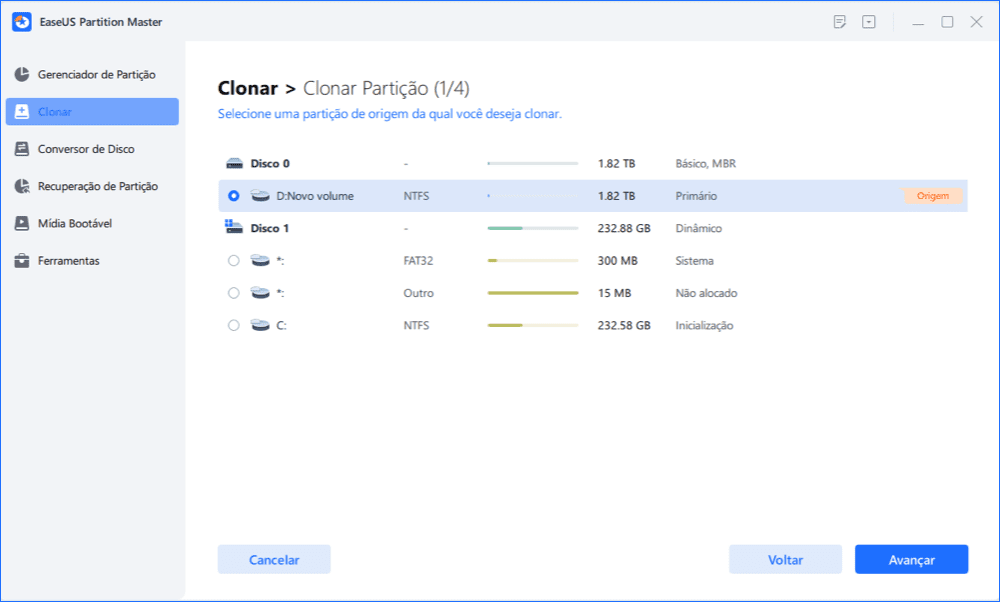Open the title bar dropdown menu icon
Viewport: 1000px width, 602px height.
pos(869,22)
